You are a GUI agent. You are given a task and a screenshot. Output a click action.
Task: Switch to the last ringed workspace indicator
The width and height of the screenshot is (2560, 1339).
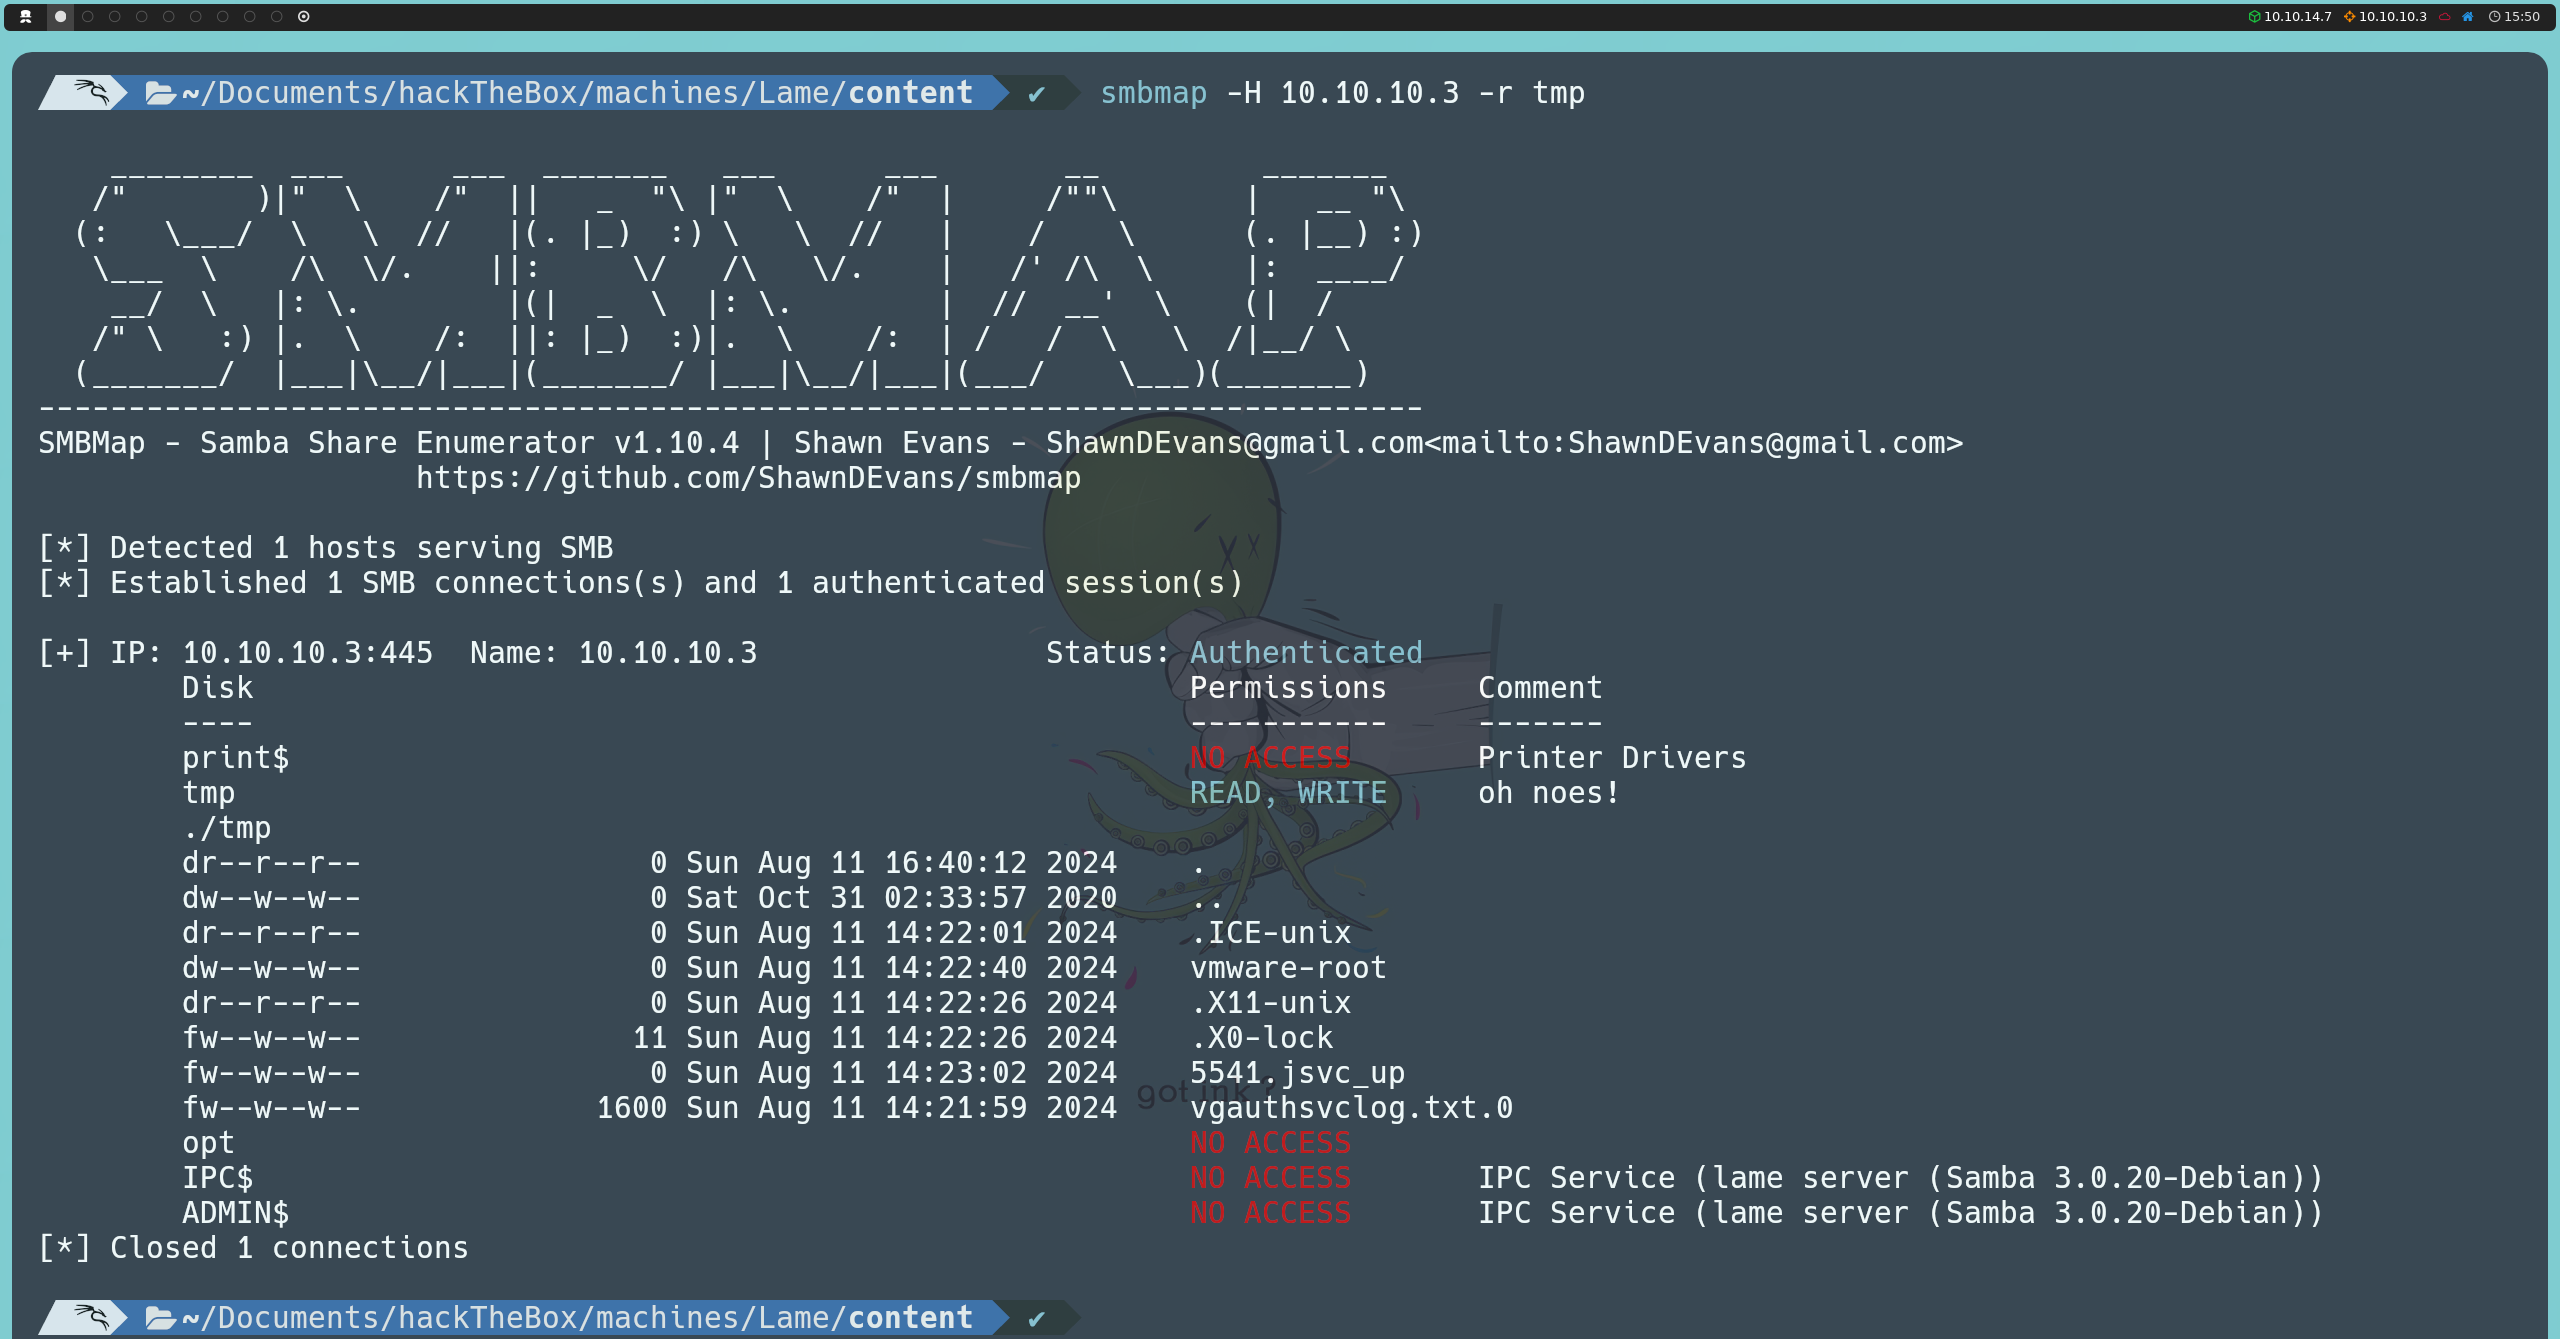(x=304, y=16)
